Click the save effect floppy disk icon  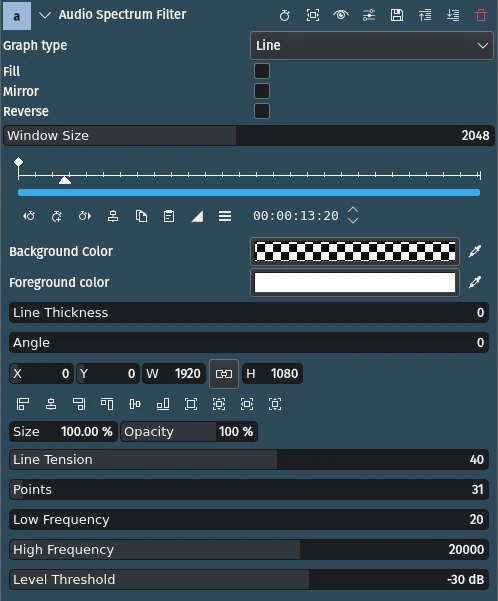point(397,15)
